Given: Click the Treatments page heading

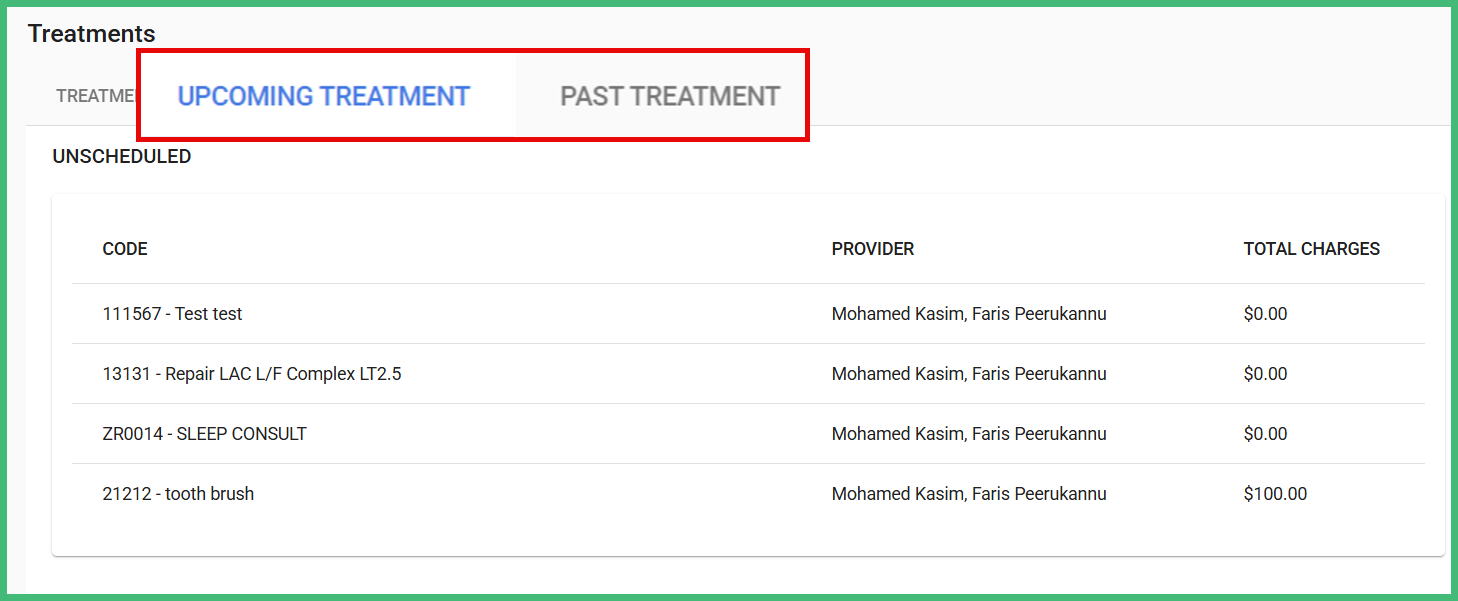Looking at the screenshot, I should 91,33.
